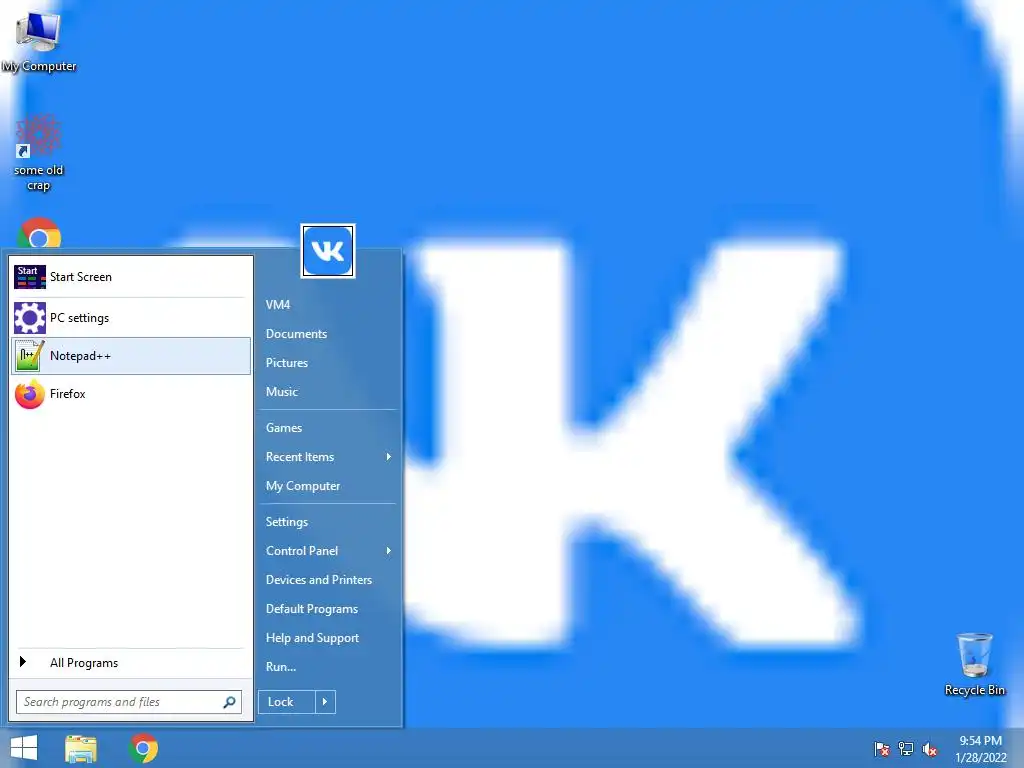This screenshot has height=768, width=1024.
Task: Expand the Recent Items submenu arrow
Action: 389,457
